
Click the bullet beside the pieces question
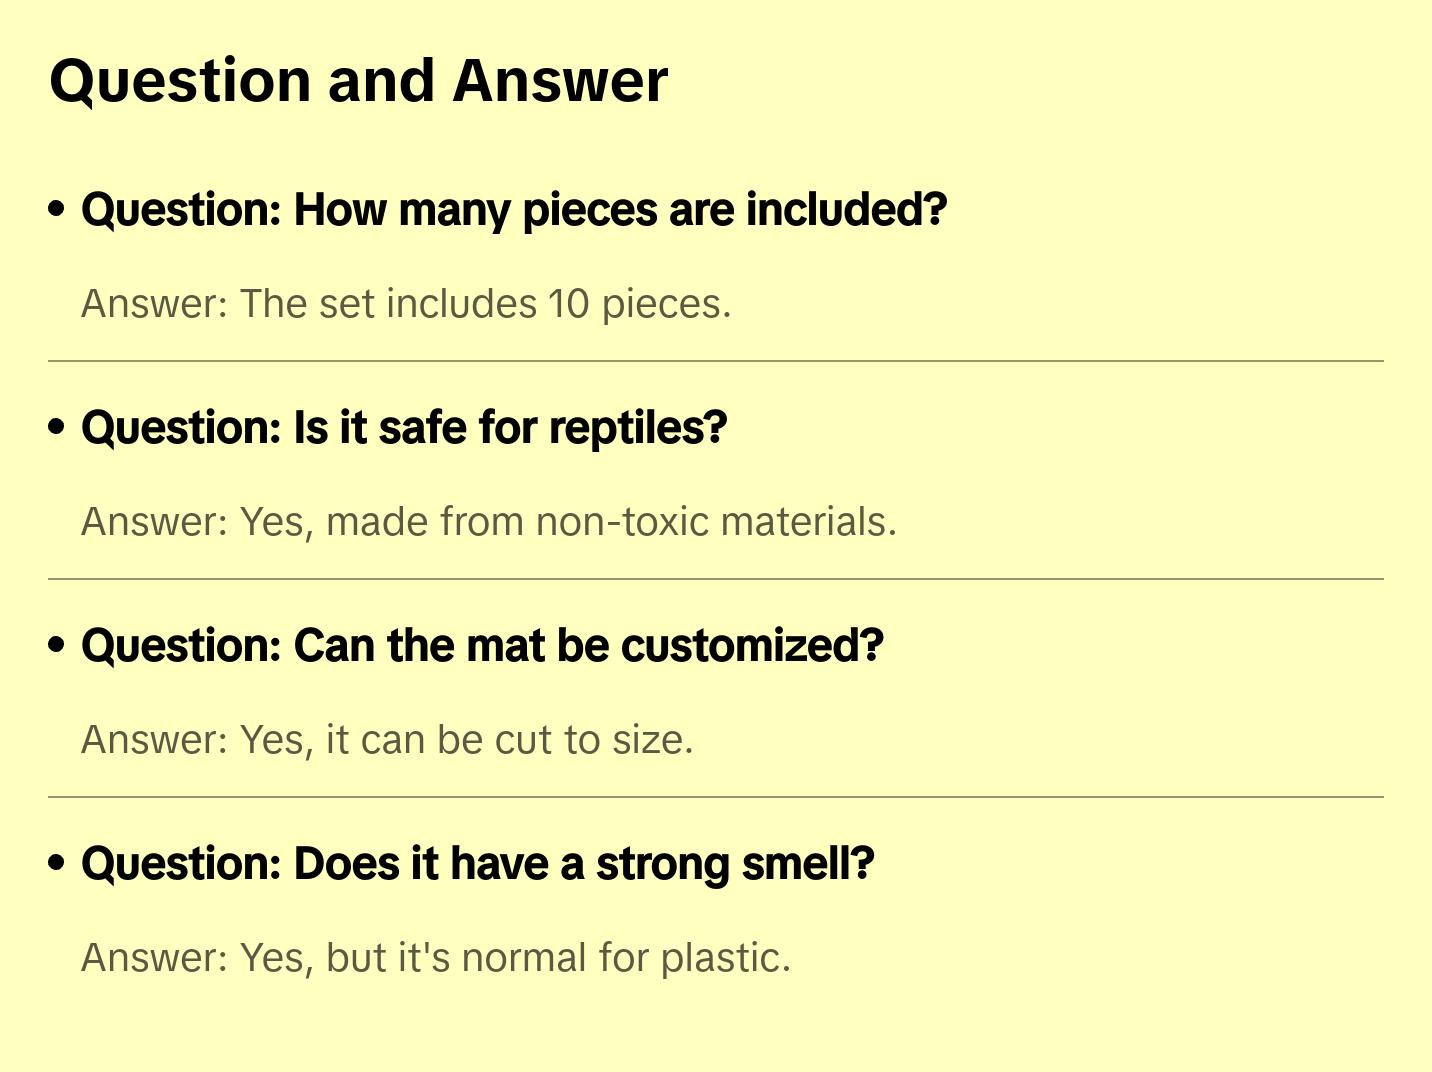pos(57,210)
